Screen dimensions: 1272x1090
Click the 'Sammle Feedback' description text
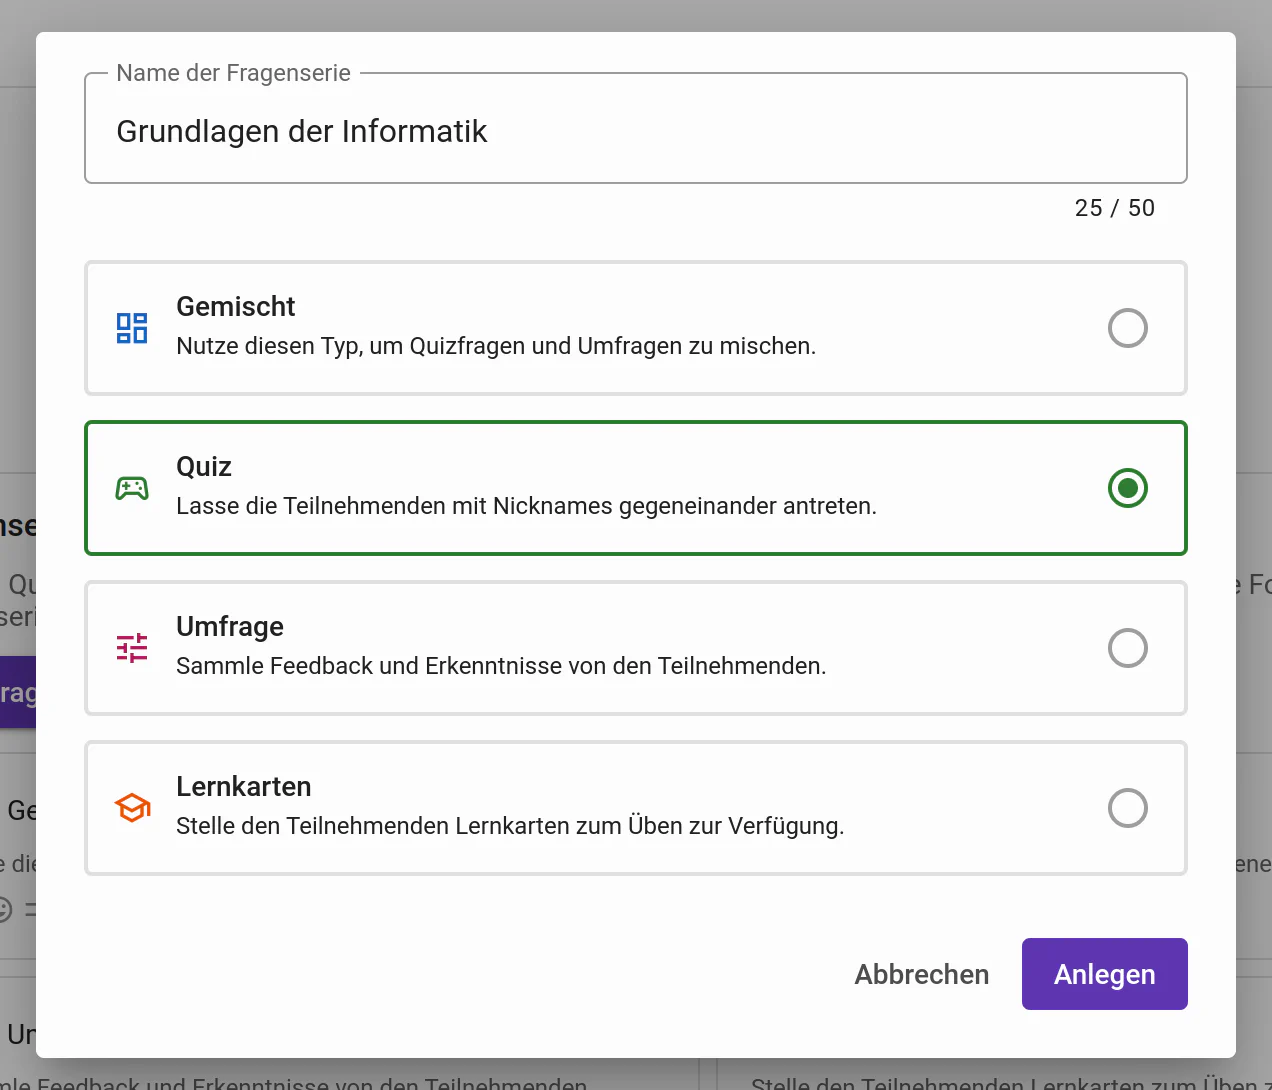click(x=501, y=666)
